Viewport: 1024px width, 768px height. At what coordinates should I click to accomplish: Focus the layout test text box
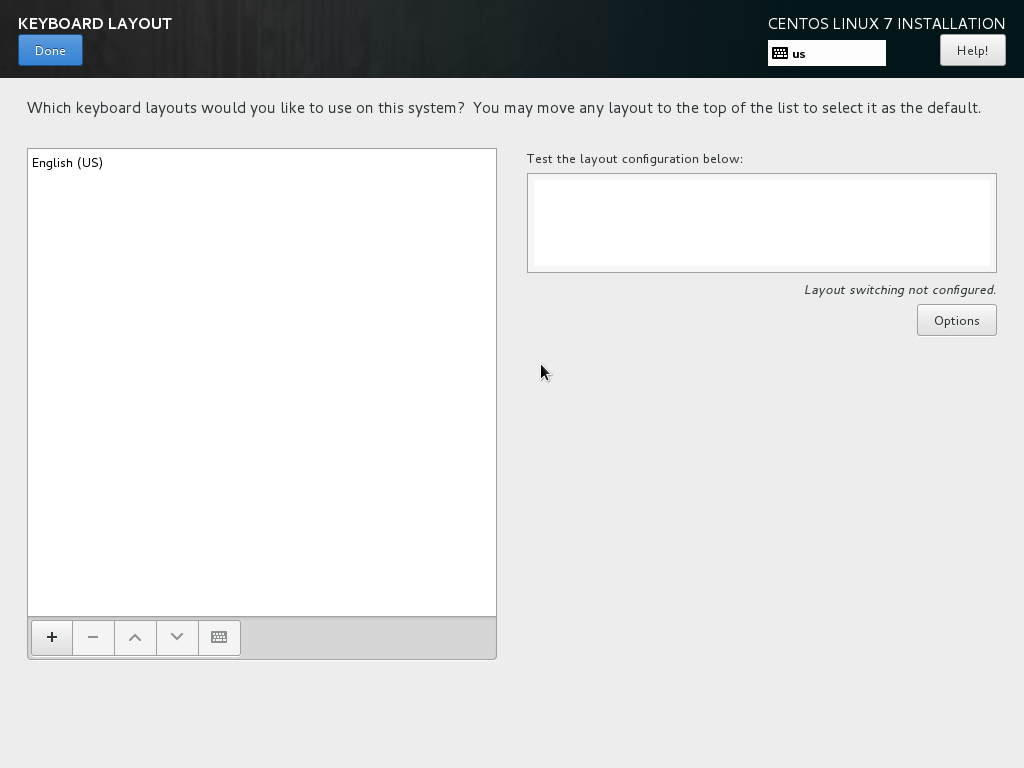[761, 222]
